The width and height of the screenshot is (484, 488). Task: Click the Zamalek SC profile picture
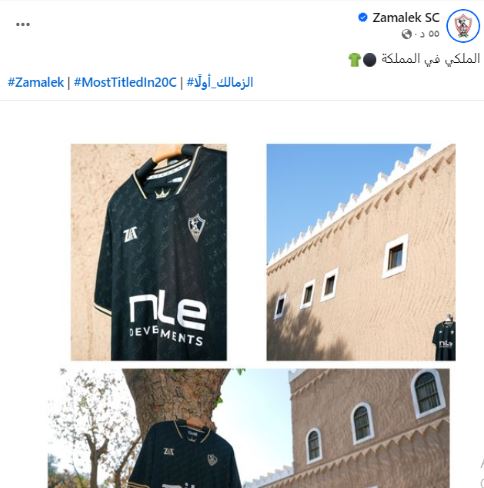(463, 25)
